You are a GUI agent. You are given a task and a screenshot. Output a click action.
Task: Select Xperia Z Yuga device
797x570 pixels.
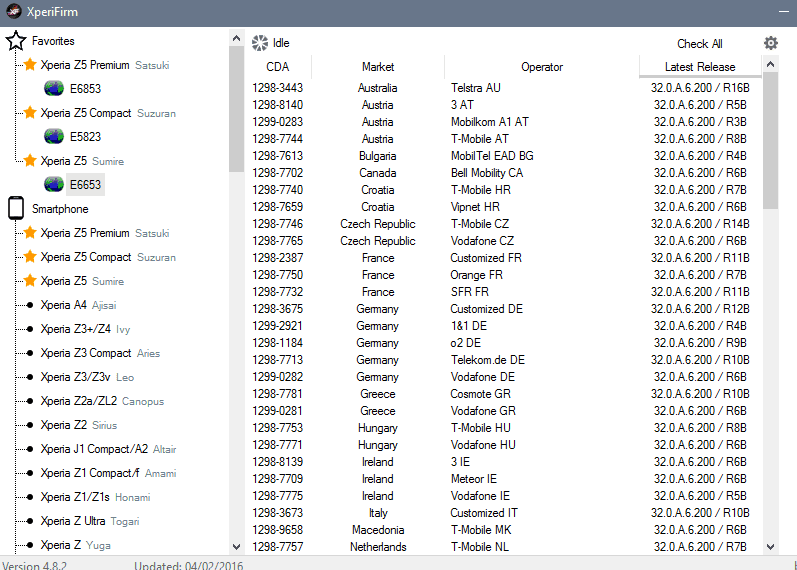click(x=76, y=545)
